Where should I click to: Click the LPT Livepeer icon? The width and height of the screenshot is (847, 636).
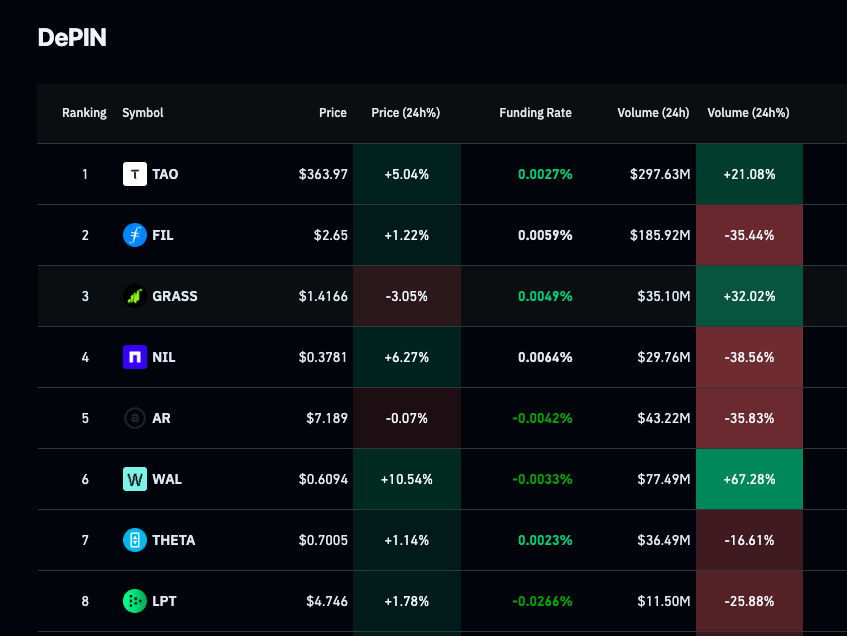[135, 601]
